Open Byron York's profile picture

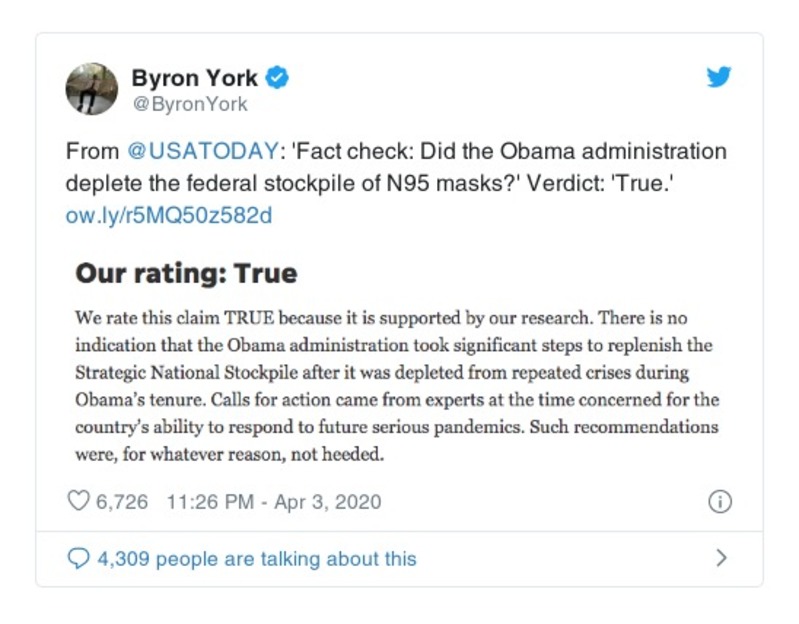click(92, 89)
